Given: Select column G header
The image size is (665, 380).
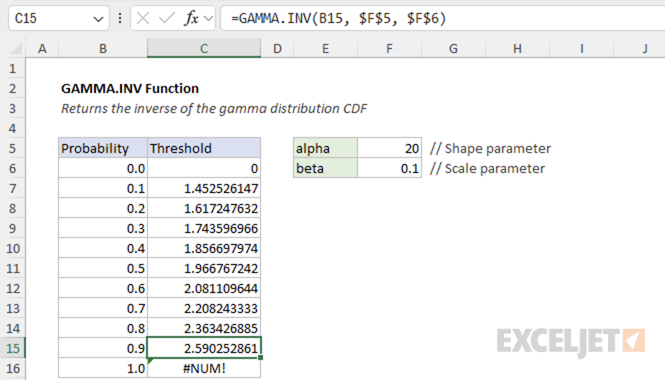Looking at the screenshot, I should 453,48.
